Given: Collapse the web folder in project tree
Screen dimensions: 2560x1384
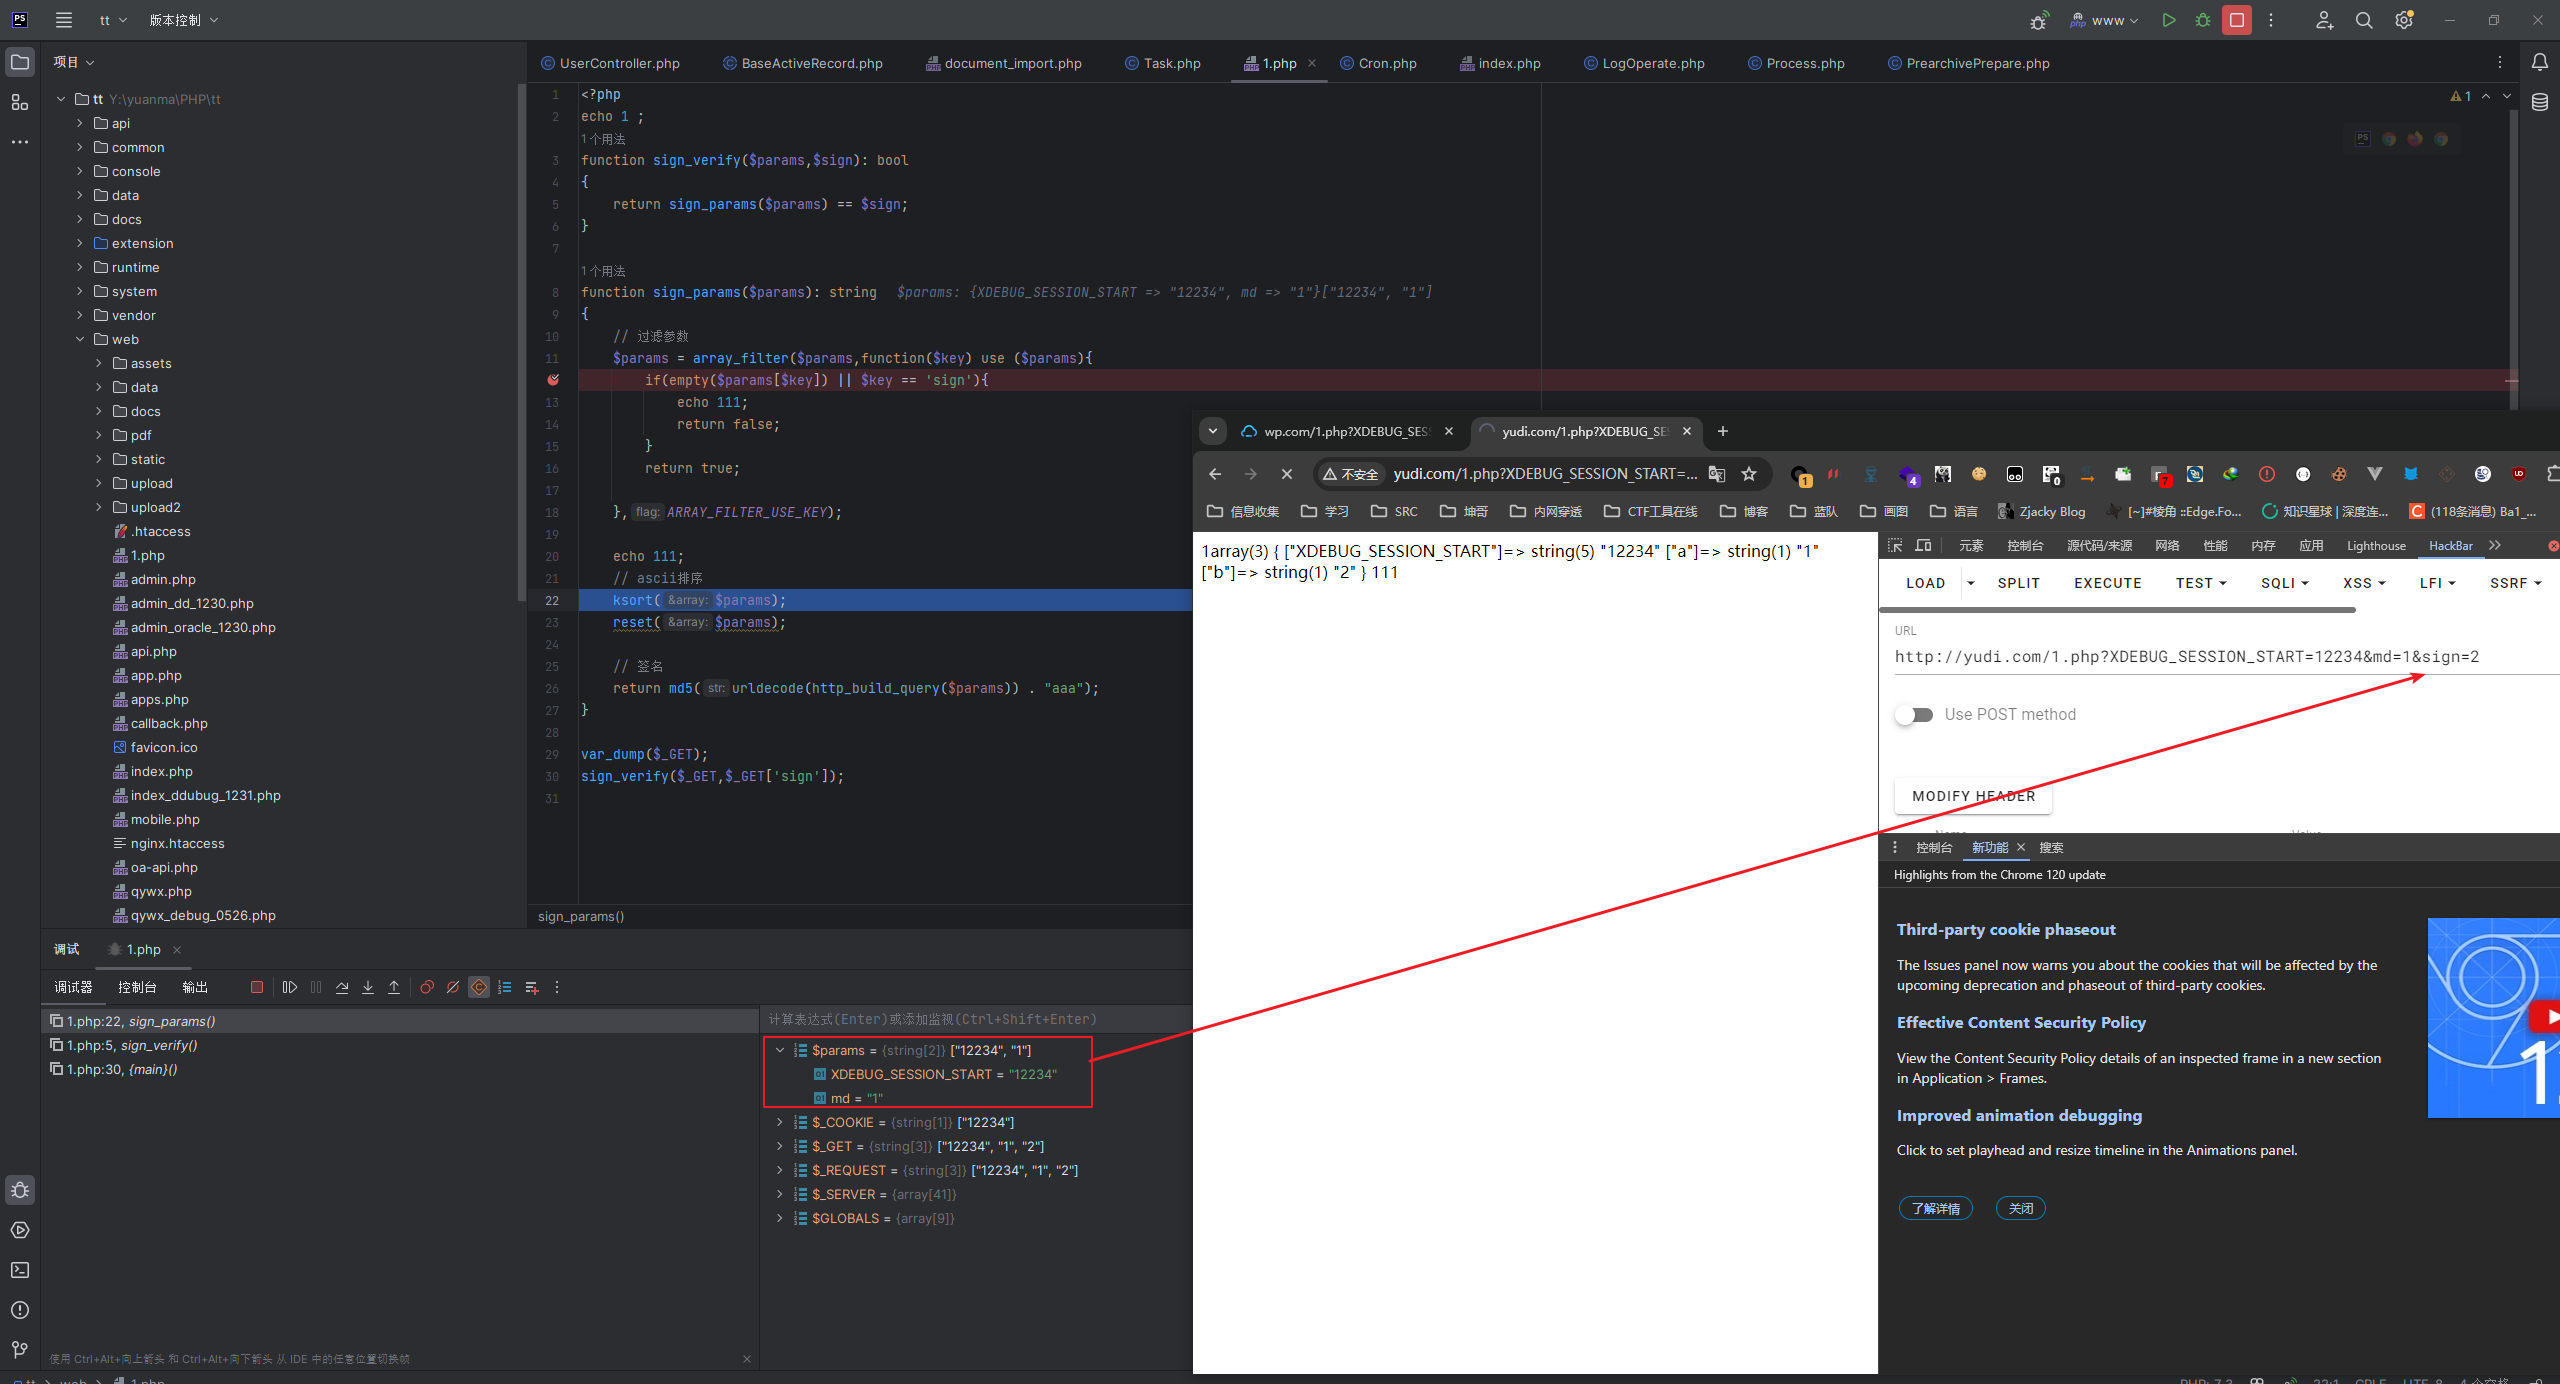Looking at the screenshot, I should coord(80,339).
